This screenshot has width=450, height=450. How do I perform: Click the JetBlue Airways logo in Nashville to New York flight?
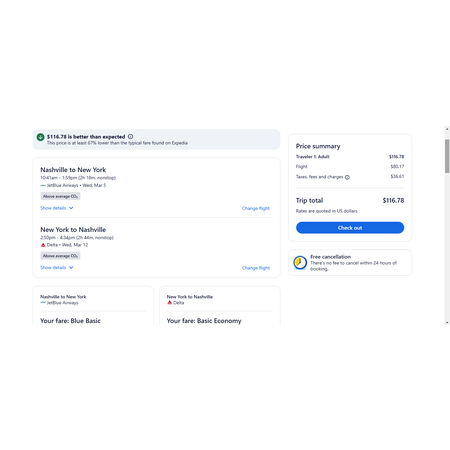tap(43, 185)
